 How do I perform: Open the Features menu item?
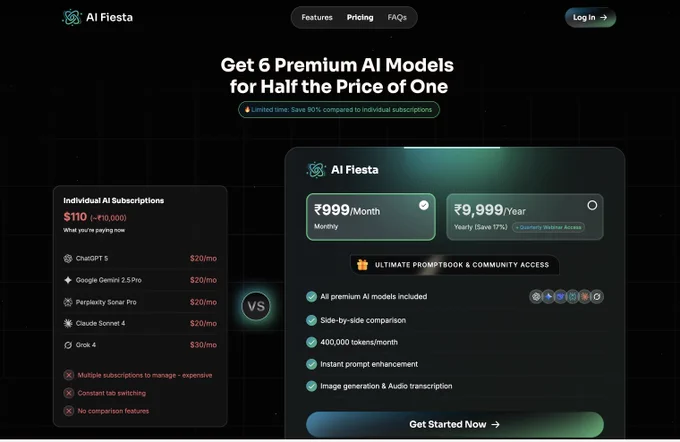coord(317,17)
